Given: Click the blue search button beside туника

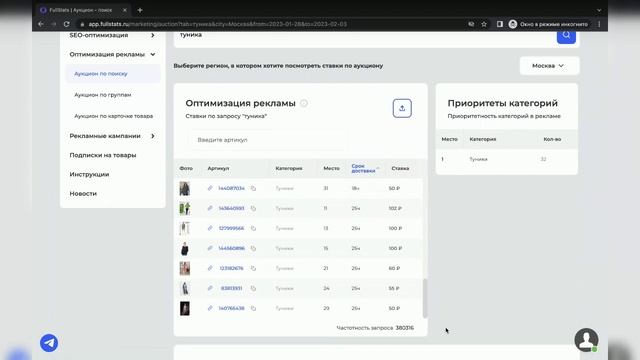Looking at the screenshot, I should [566, 35].
